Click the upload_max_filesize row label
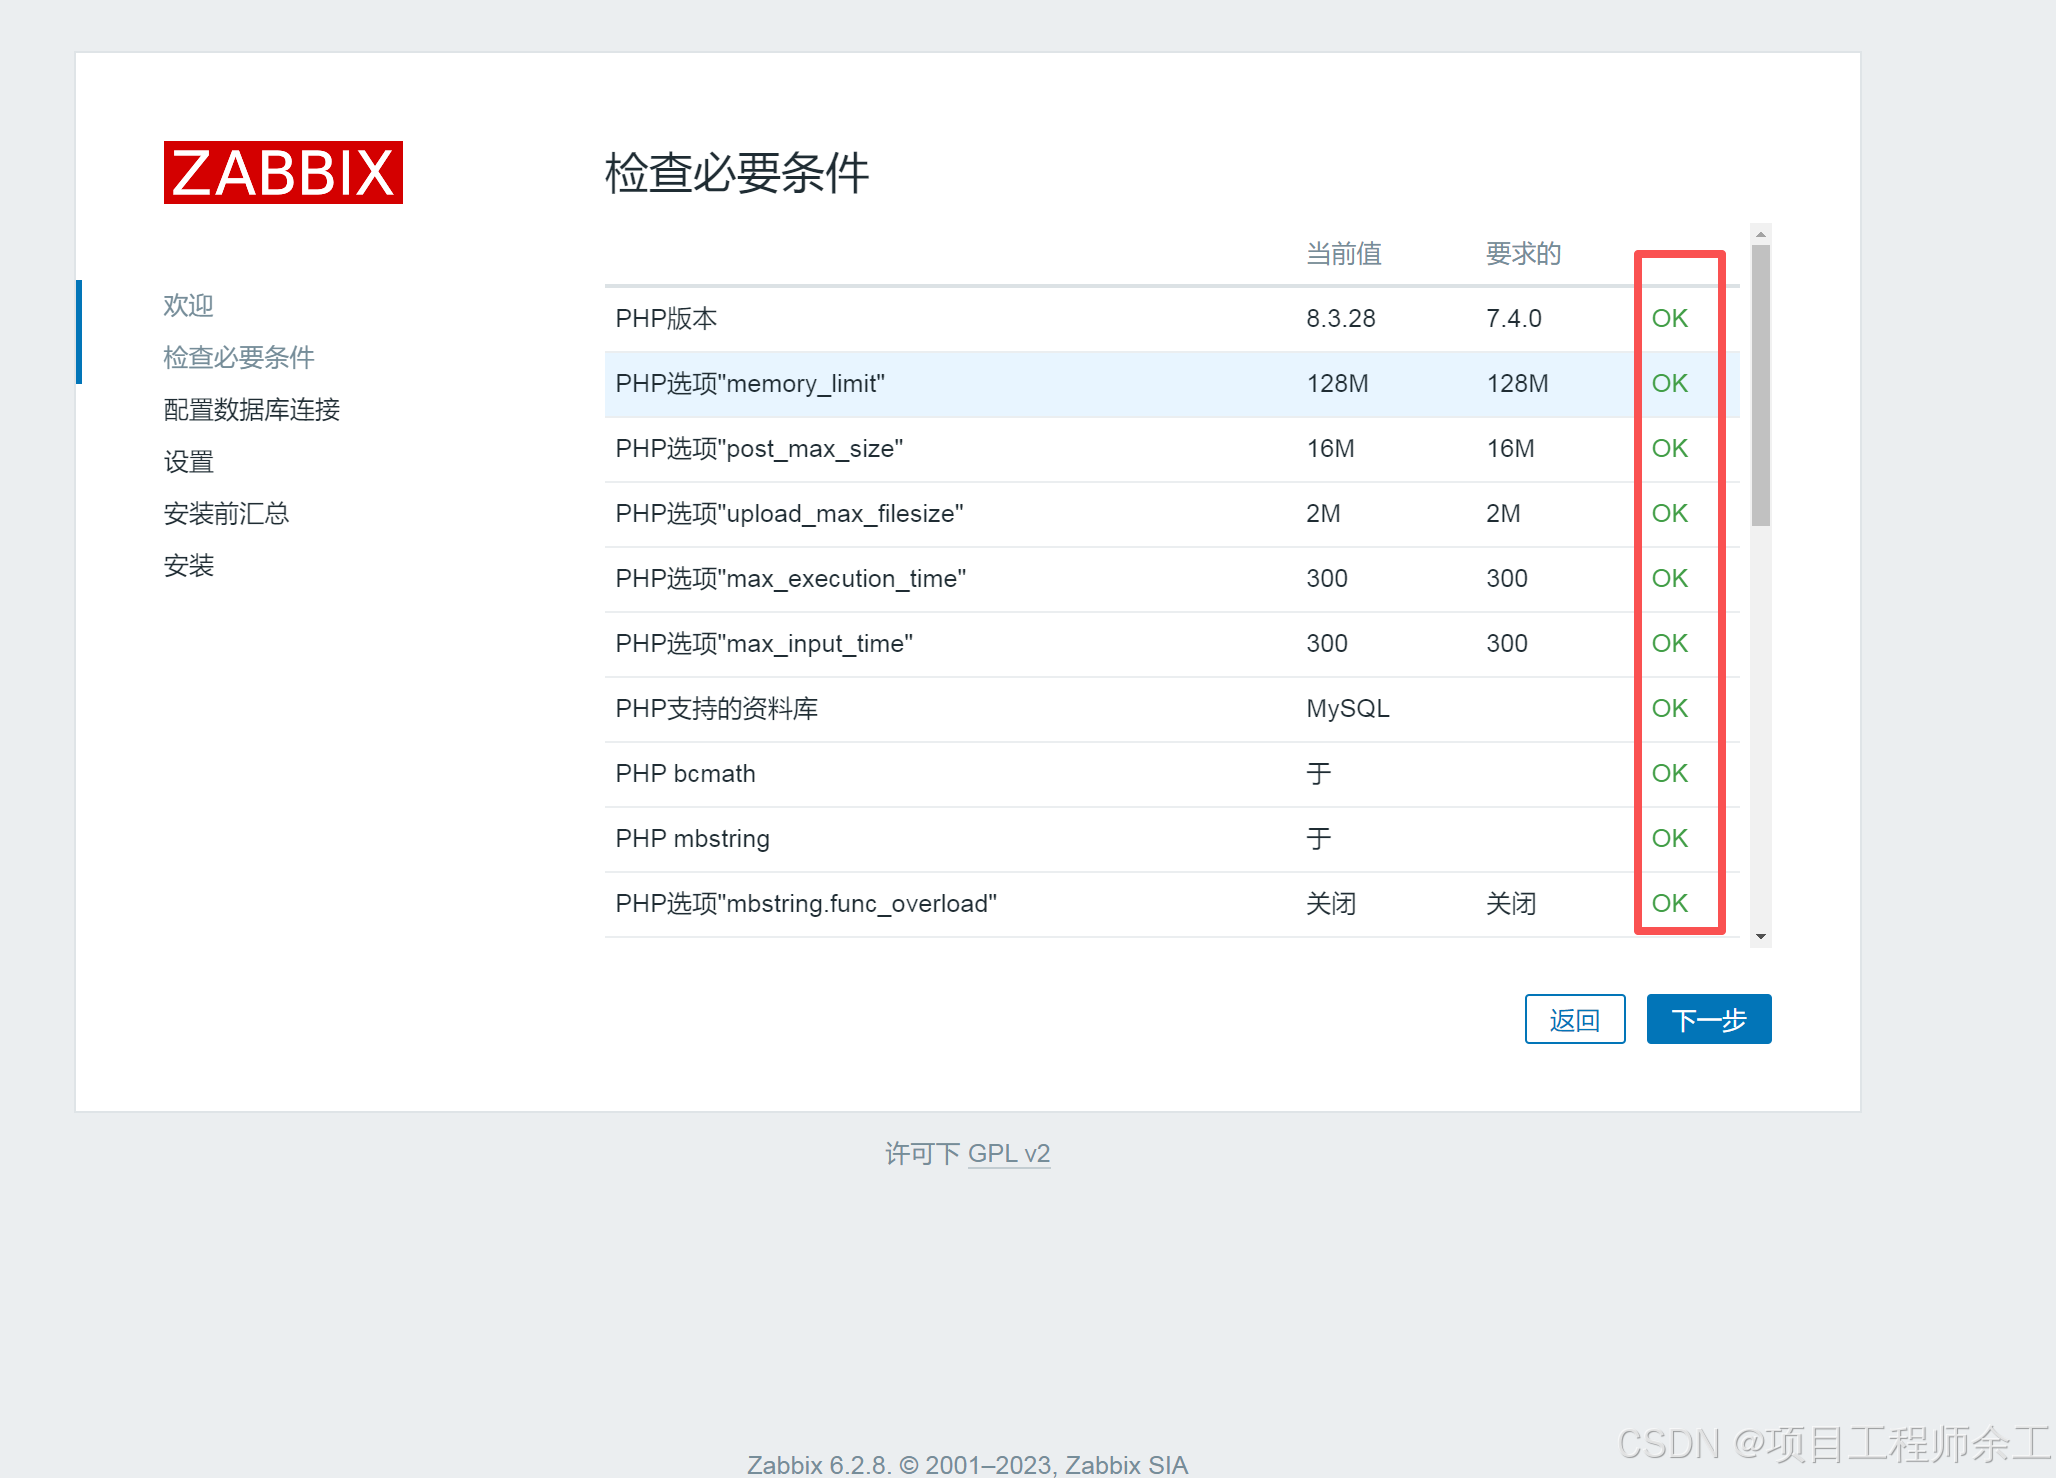 click(x=789, y=513)
